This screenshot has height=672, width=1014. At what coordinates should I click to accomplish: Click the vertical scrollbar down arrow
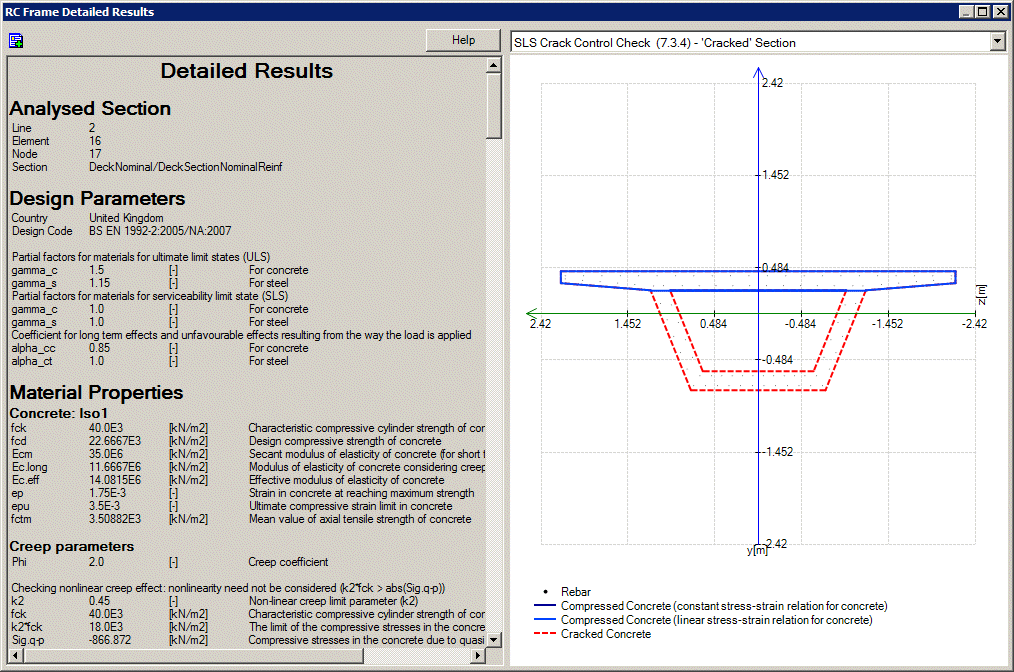(493, 640)
